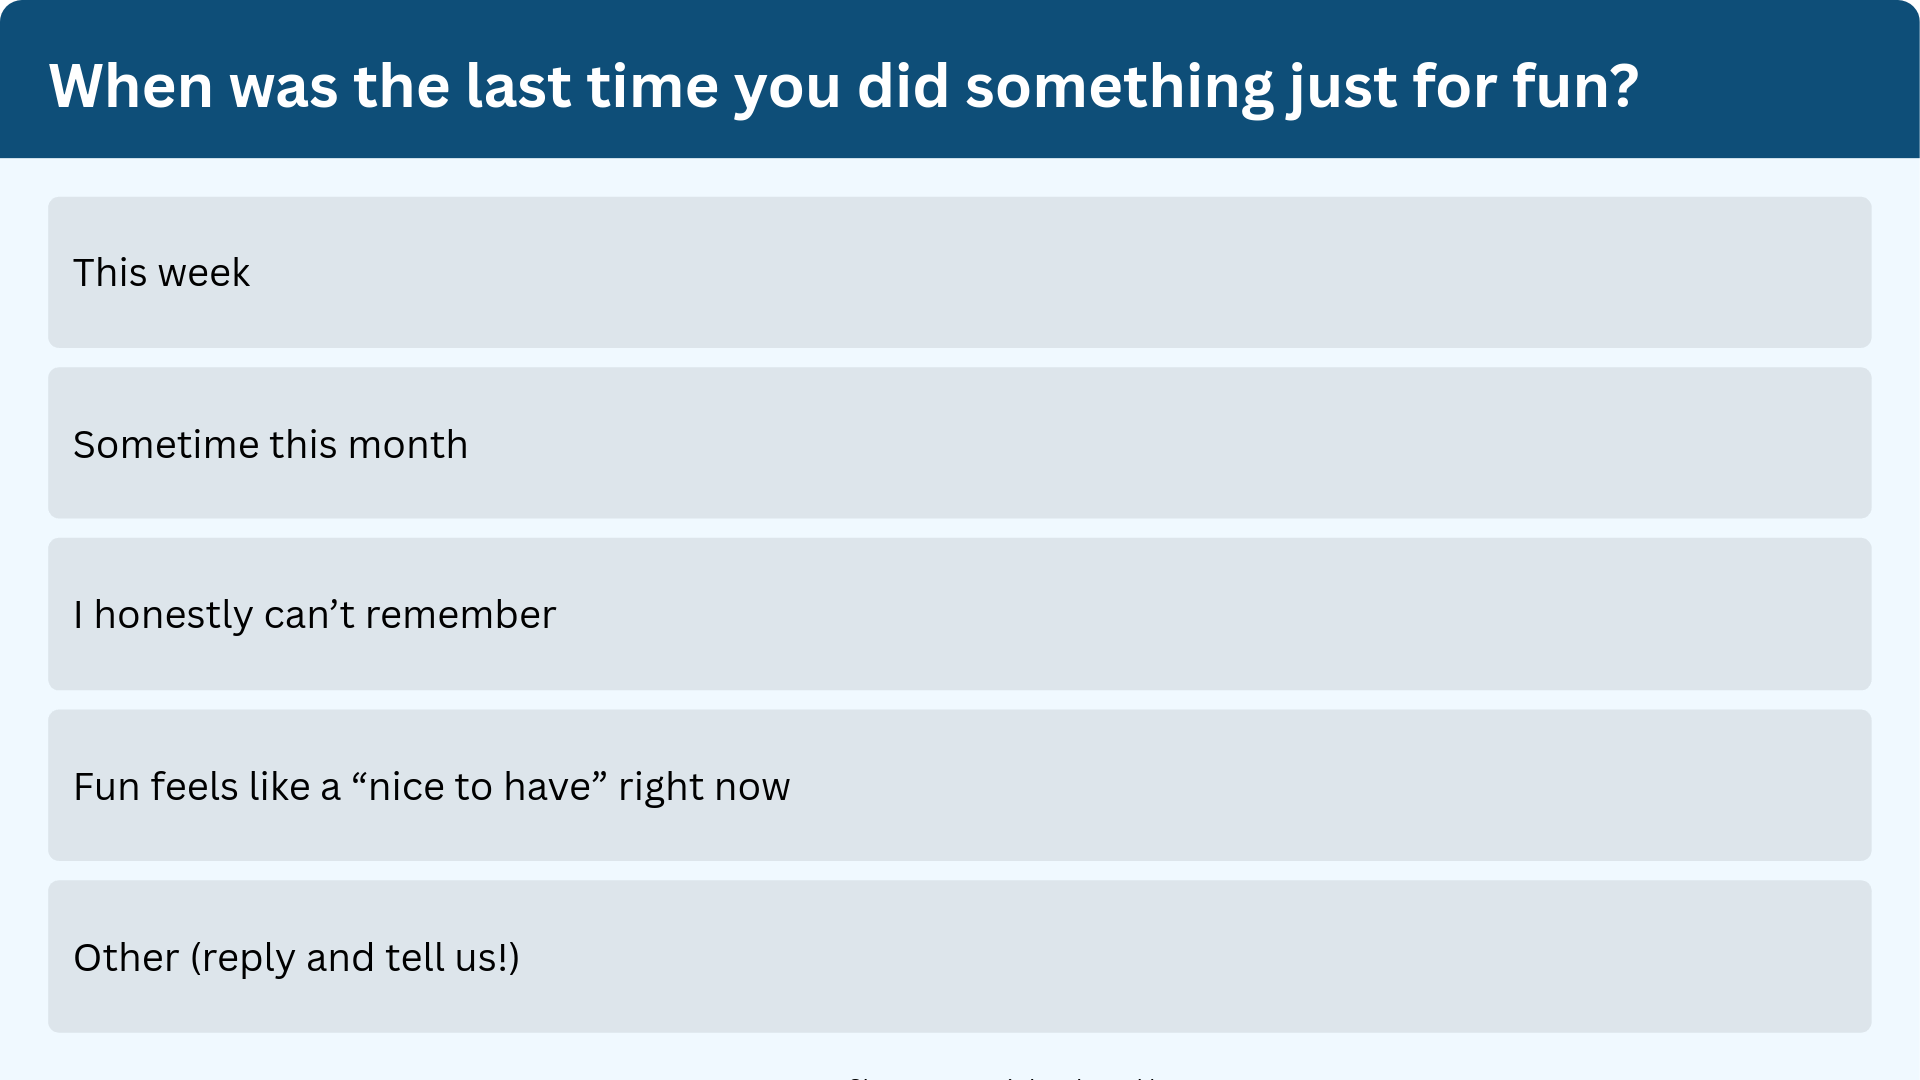
Task: Pick the "I honestly can't remember" option
Action: (x=960, y=614)
